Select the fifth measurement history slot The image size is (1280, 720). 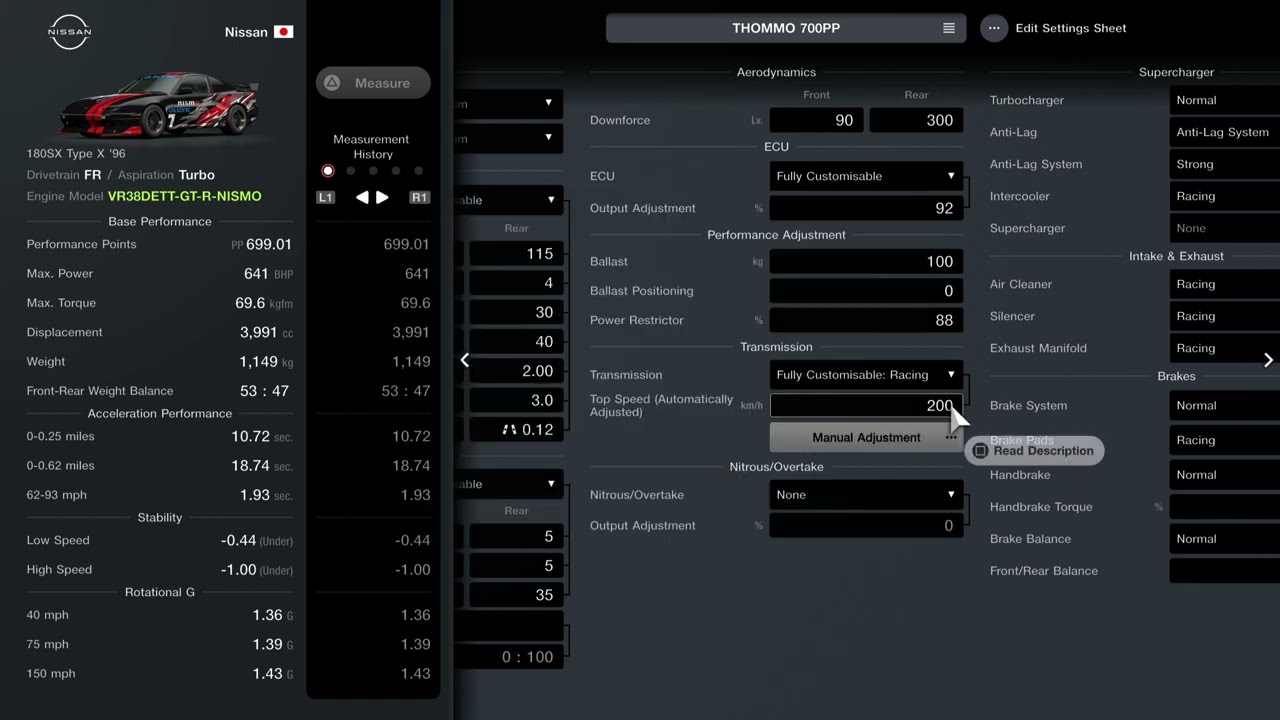tap(419, 171)
